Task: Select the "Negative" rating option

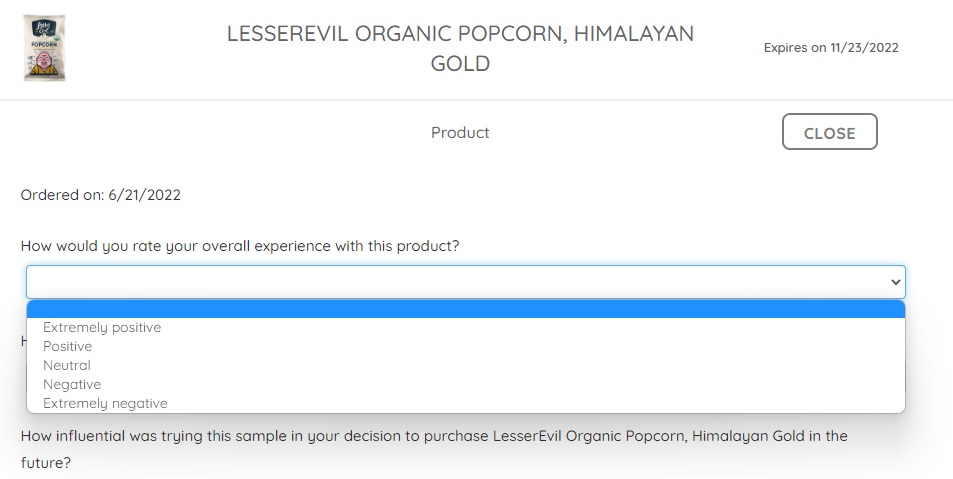Action: (x=72, y=384)
